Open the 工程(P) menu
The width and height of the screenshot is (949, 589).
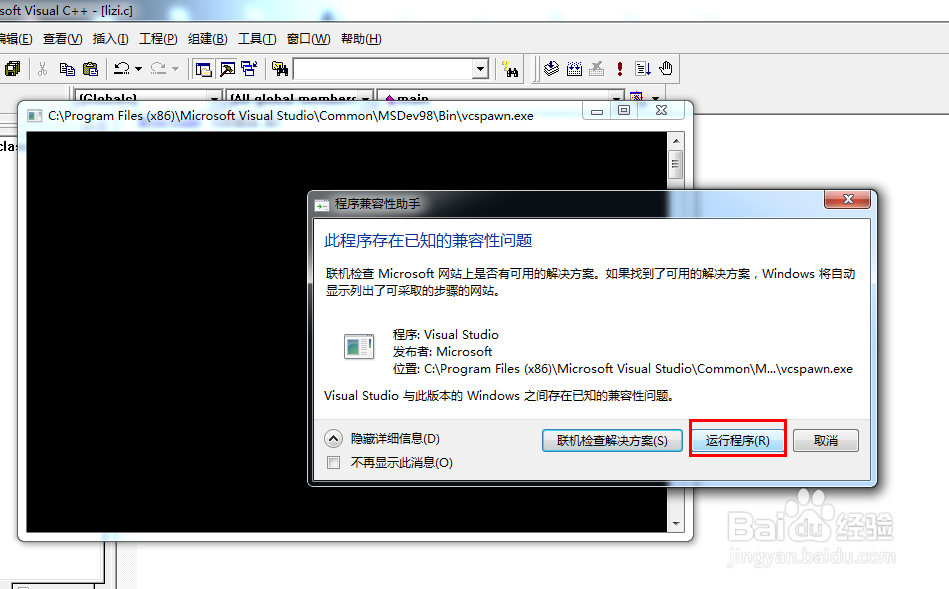pyautogui.click(x=158, y=39)
